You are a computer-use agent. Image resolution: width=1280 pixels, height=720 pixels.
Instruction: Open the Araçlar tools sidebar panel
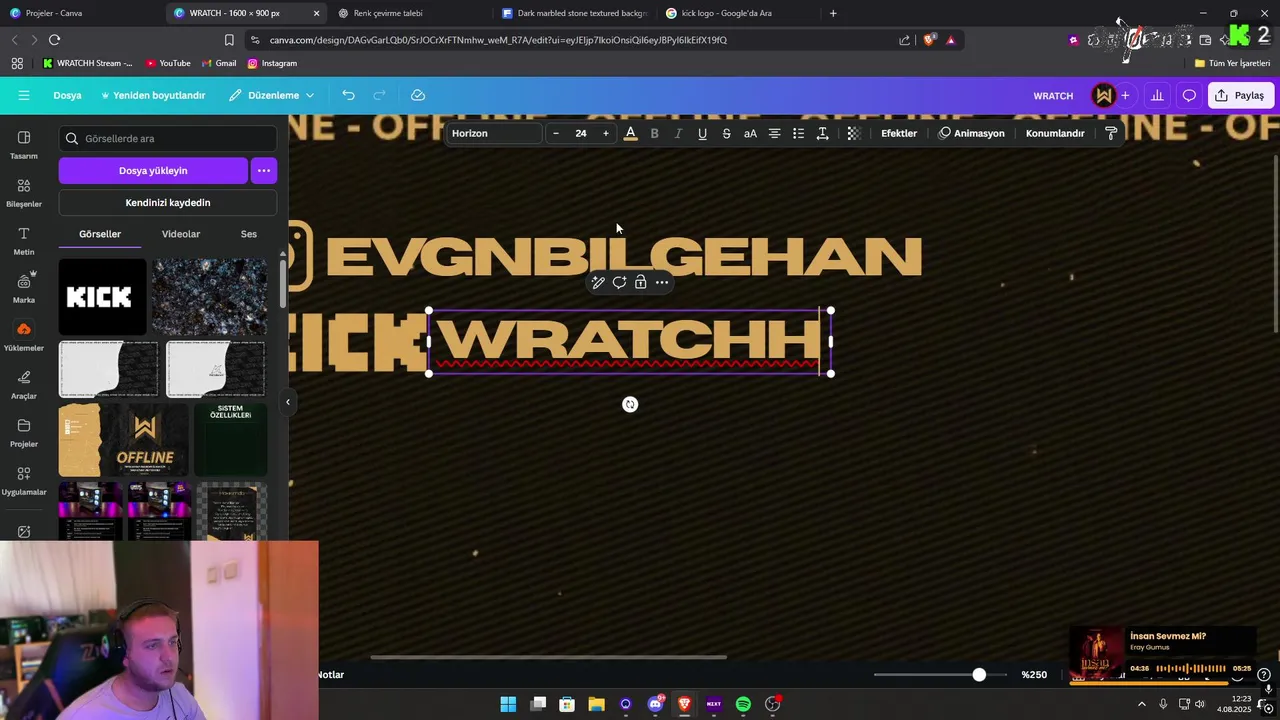[x=24, y=384]
